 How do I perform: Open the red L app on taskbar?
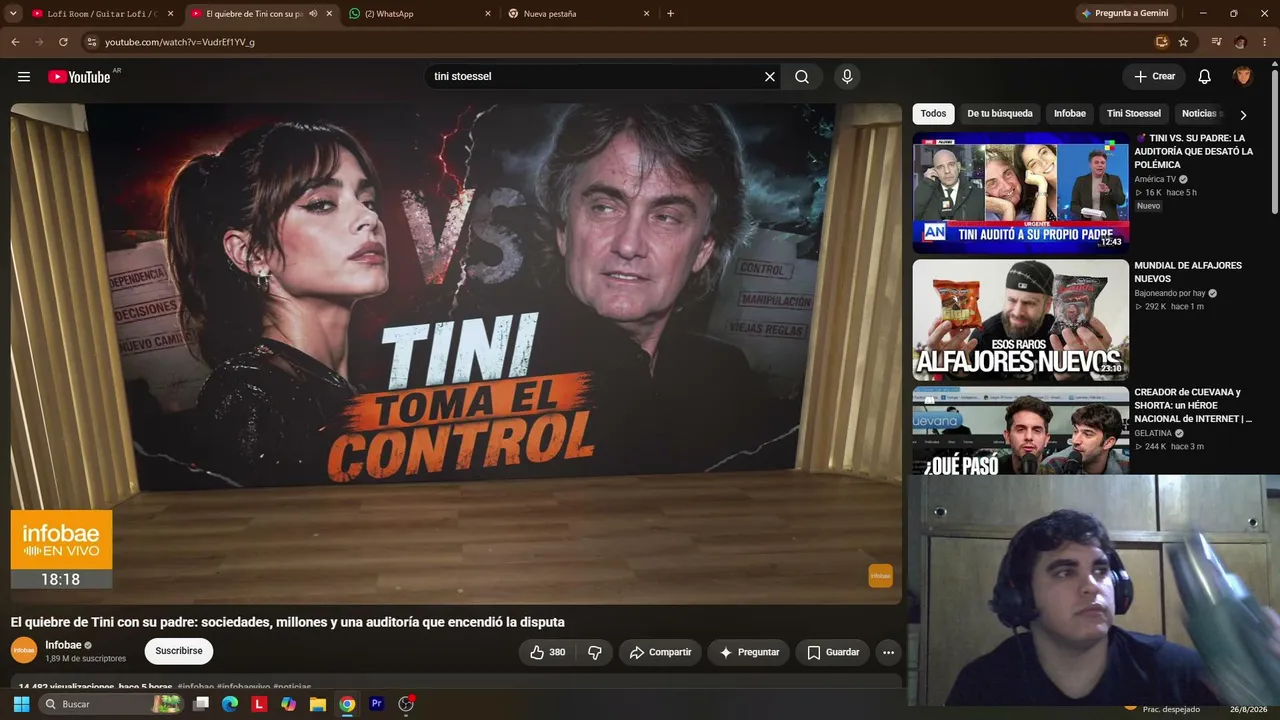pyautogui.click(x=260, y=704)
